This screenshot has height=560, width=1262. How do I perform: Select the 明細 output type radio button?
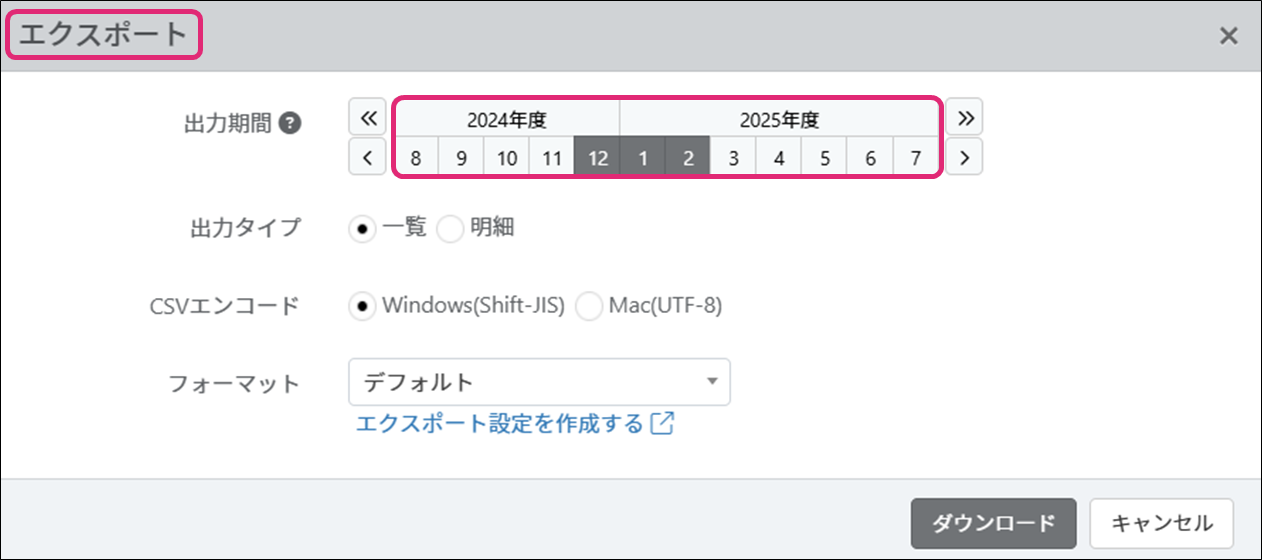click(x=451, y=229)
